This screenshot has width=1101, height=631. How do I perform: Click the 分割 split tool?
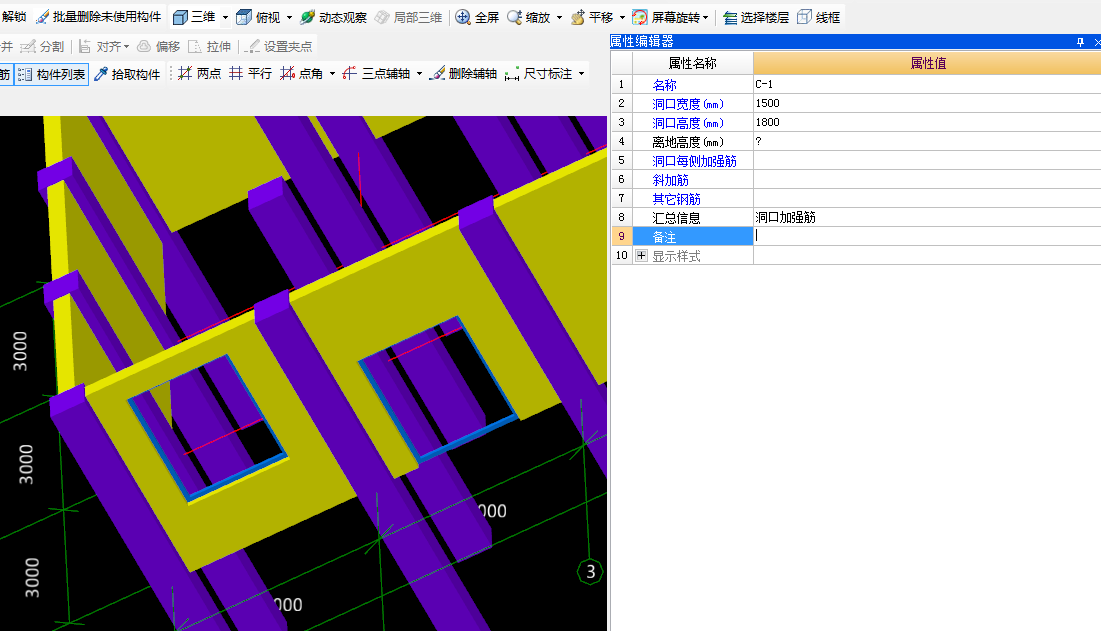(x=42, y=46)
